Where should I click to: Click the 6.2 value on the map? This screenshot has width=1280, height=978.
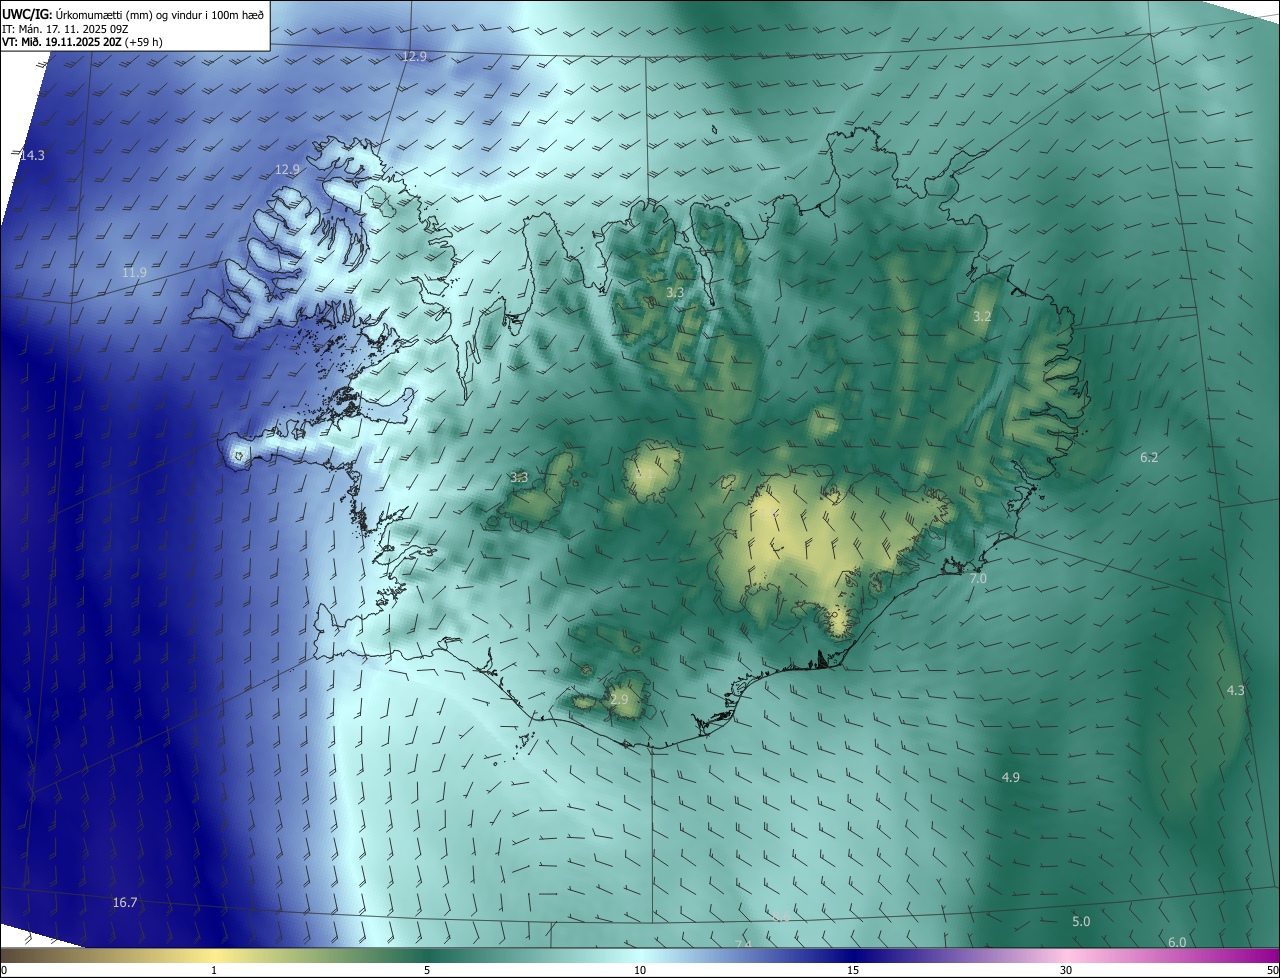1149,457
